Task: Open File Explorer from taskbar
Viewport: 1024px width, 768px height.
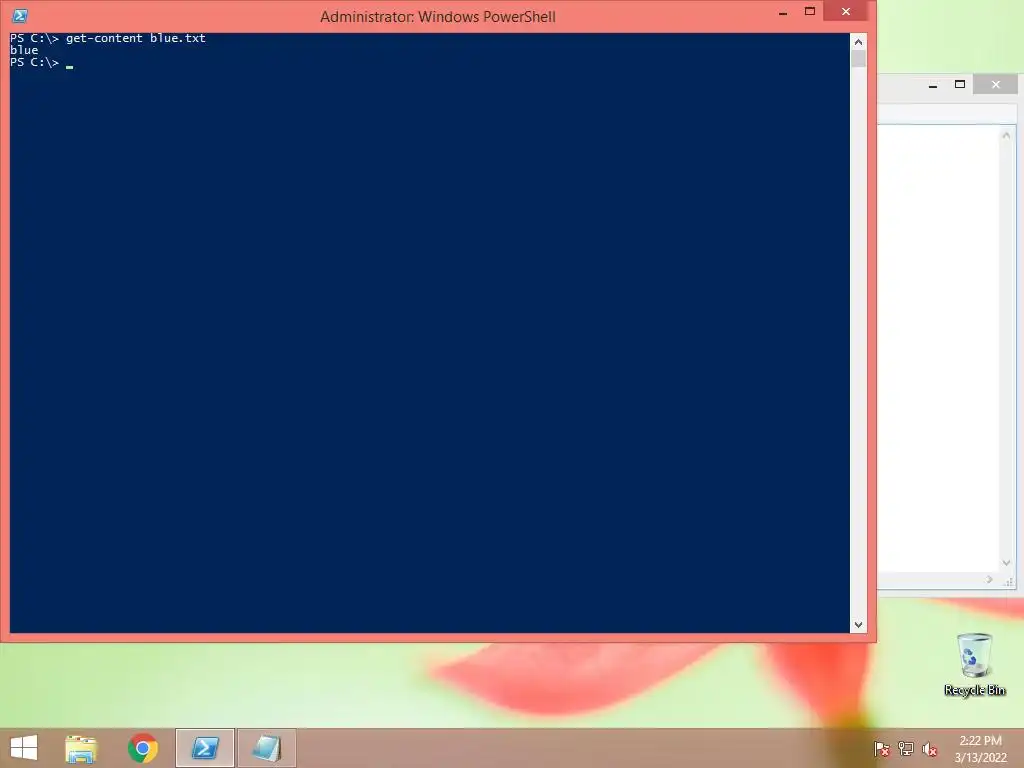Action: point(81,748)
